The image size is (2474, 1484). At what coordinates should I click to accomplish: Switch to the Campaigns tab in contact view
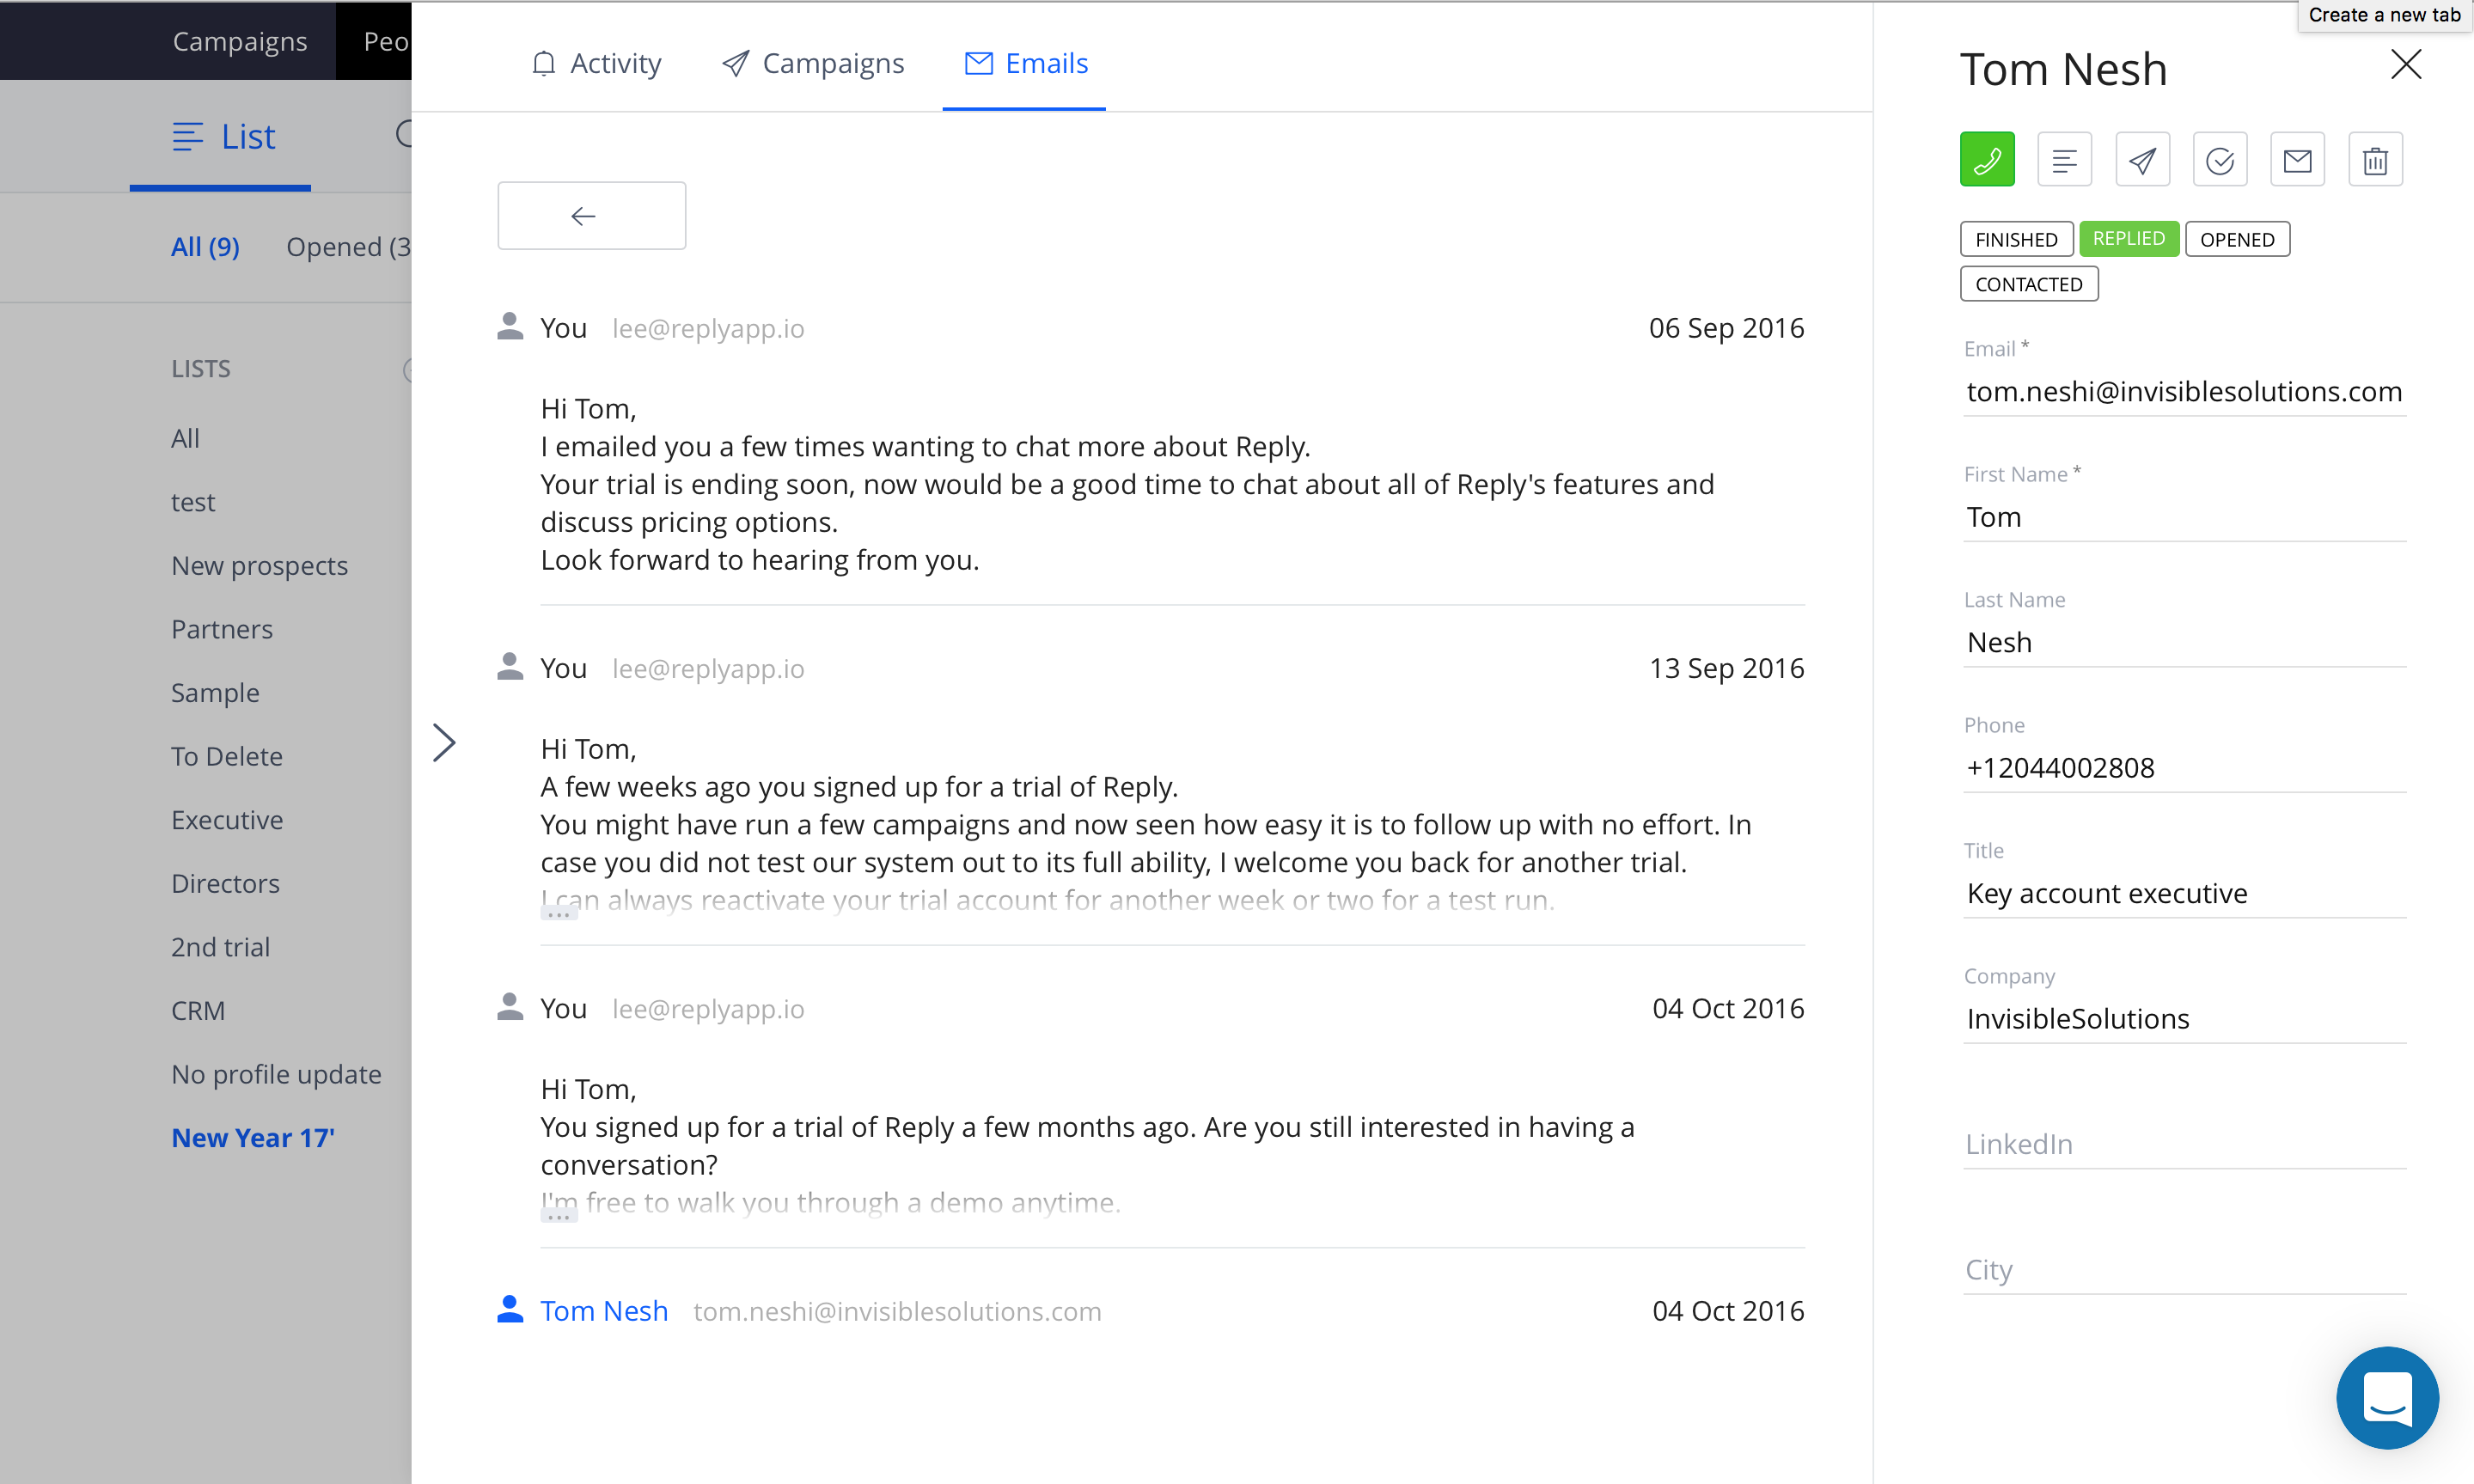point(812,64)
